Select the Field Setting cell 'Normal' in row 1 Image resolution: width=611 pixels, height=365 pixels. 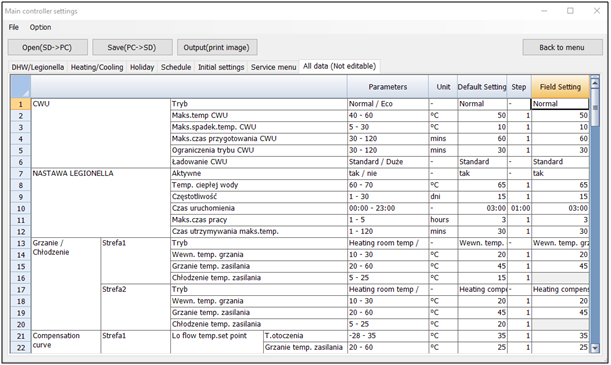[560, 104]
